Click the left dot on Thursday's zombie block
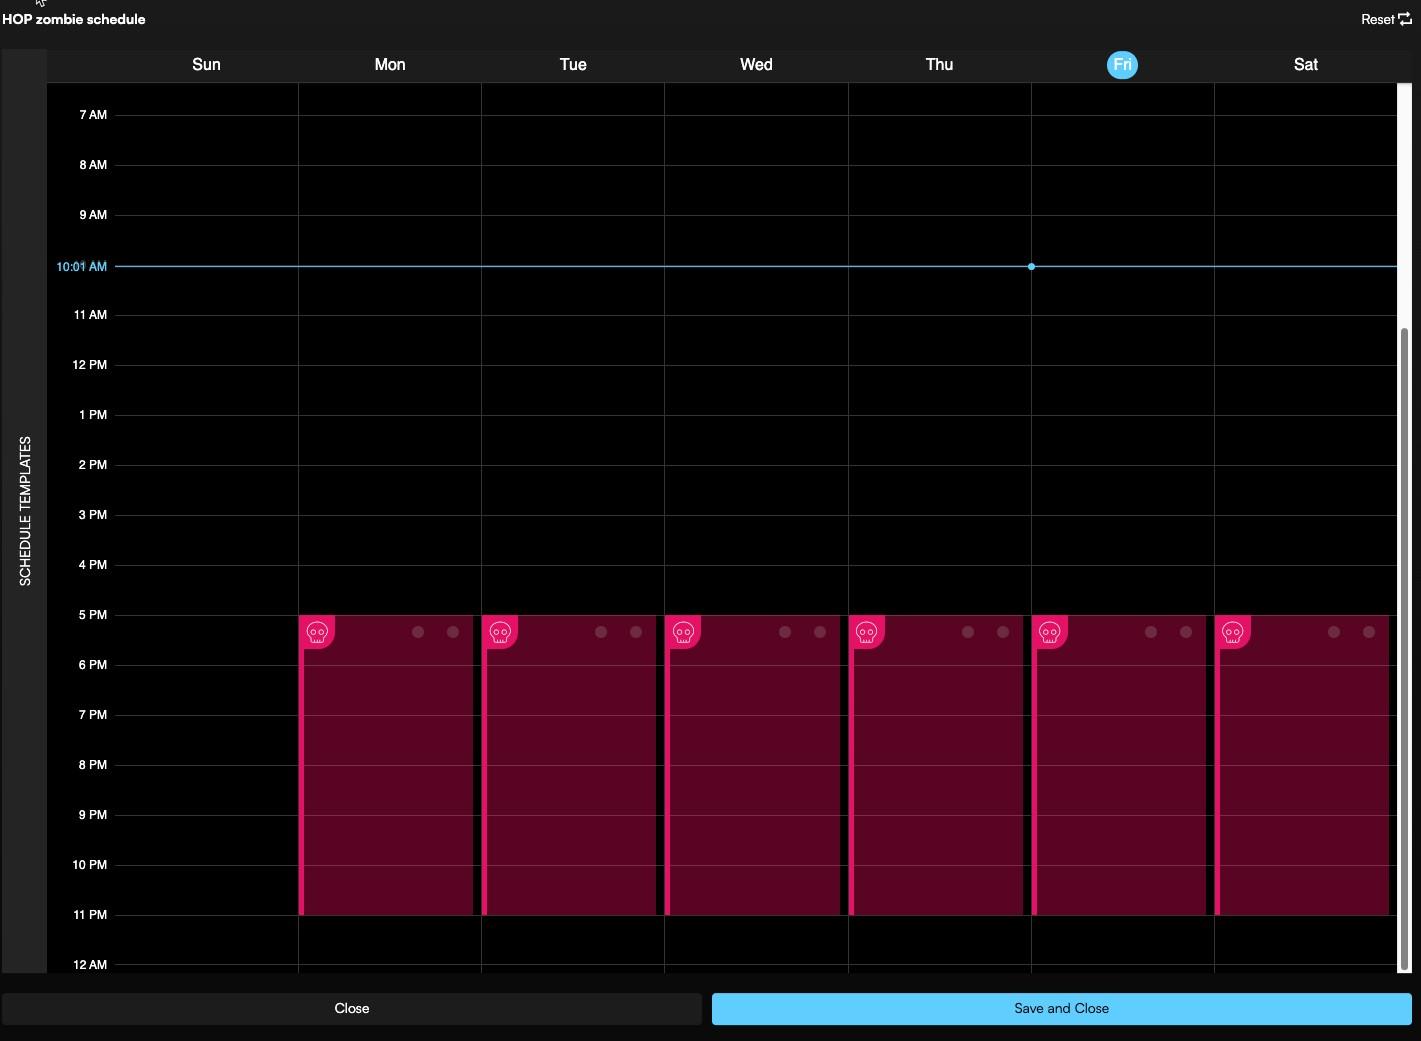 click(968, 632)
